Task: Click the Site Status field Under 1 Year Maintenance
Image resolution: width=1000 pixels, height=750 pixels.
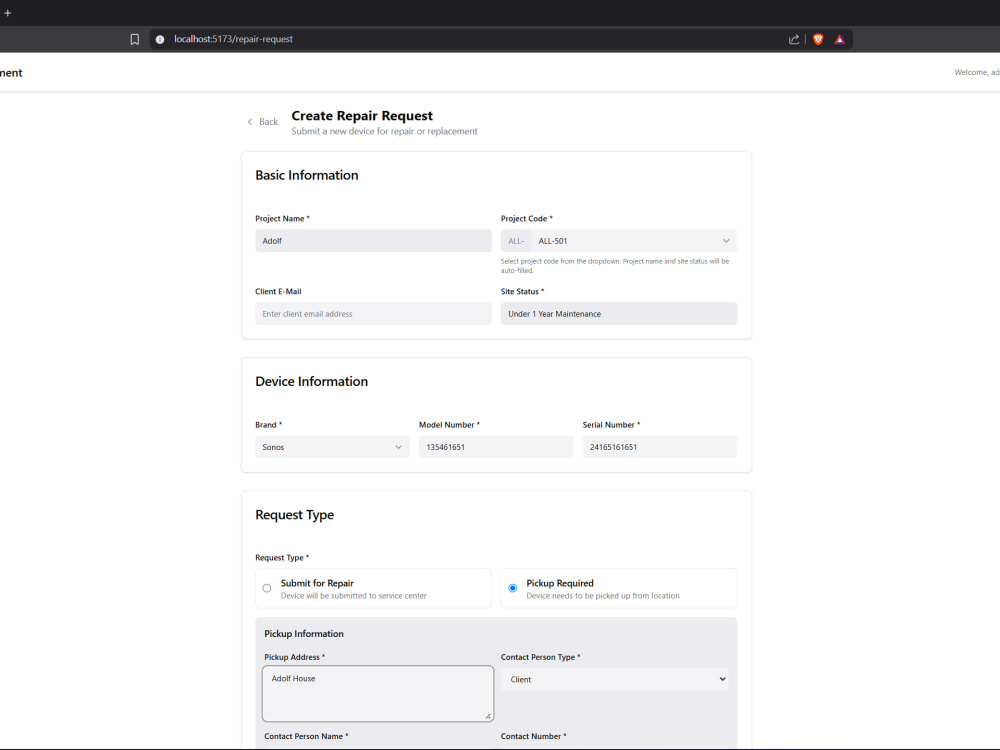Action: [619, 313]
